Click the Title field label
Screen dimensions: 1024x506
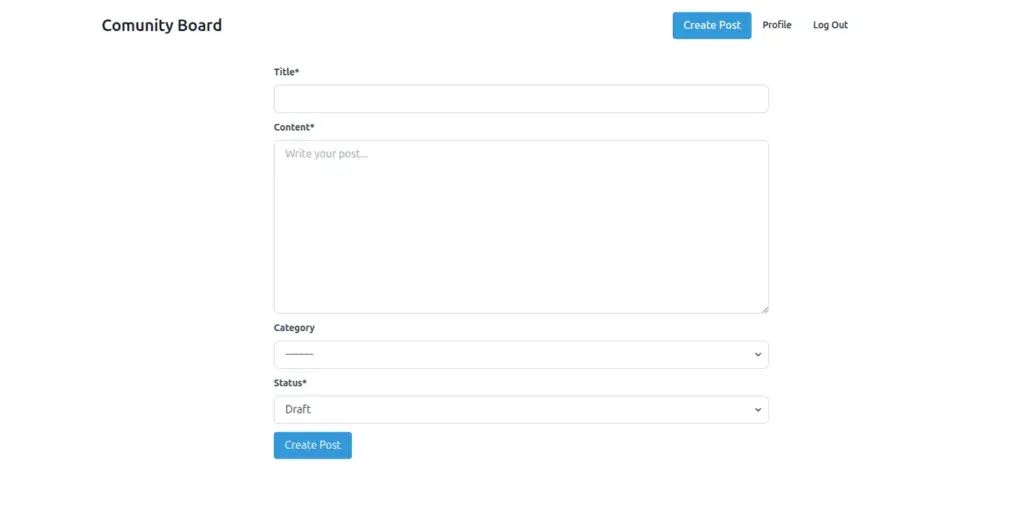[x=284, y=72]
